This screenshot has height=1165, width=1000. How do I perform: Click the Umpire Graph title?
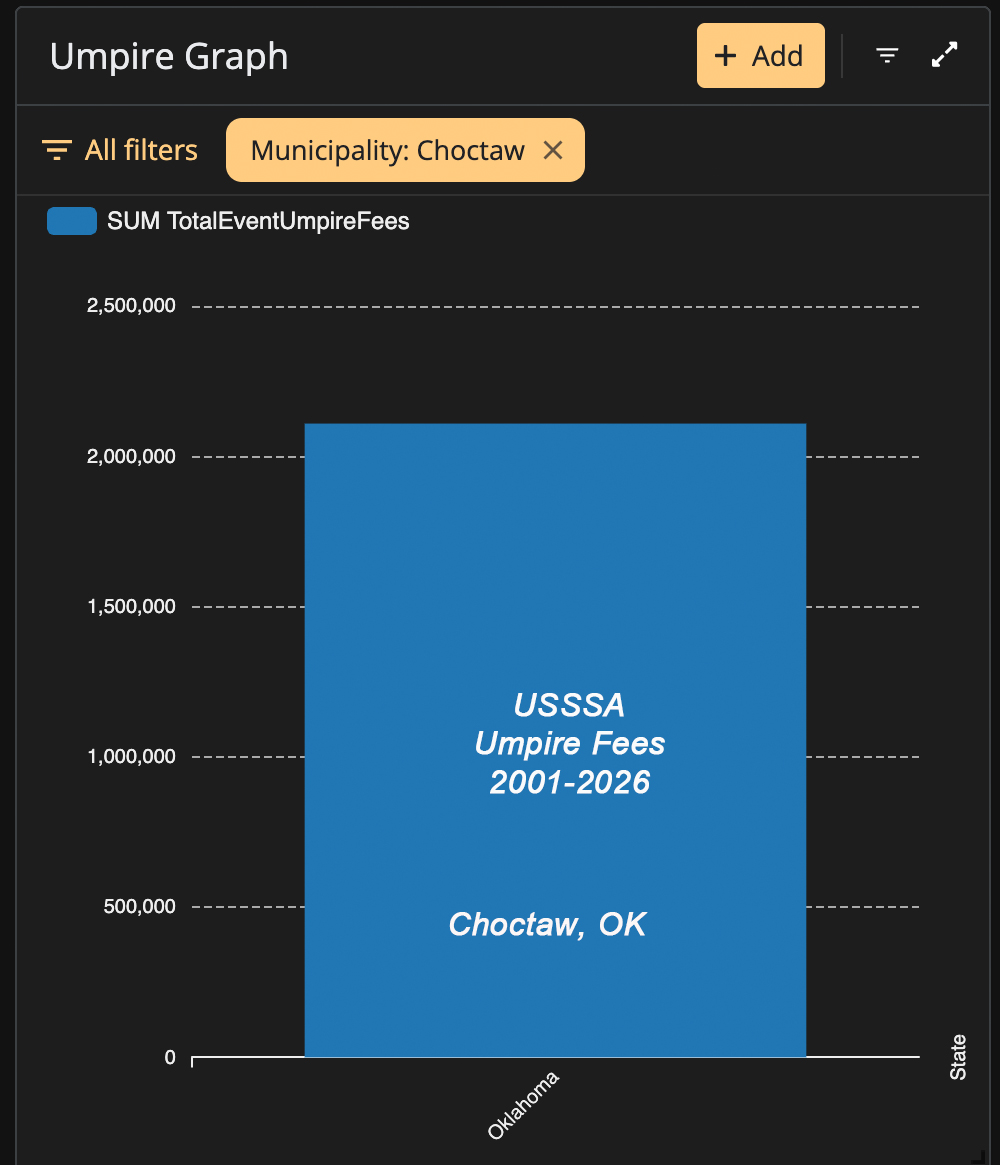coord(169,57)
